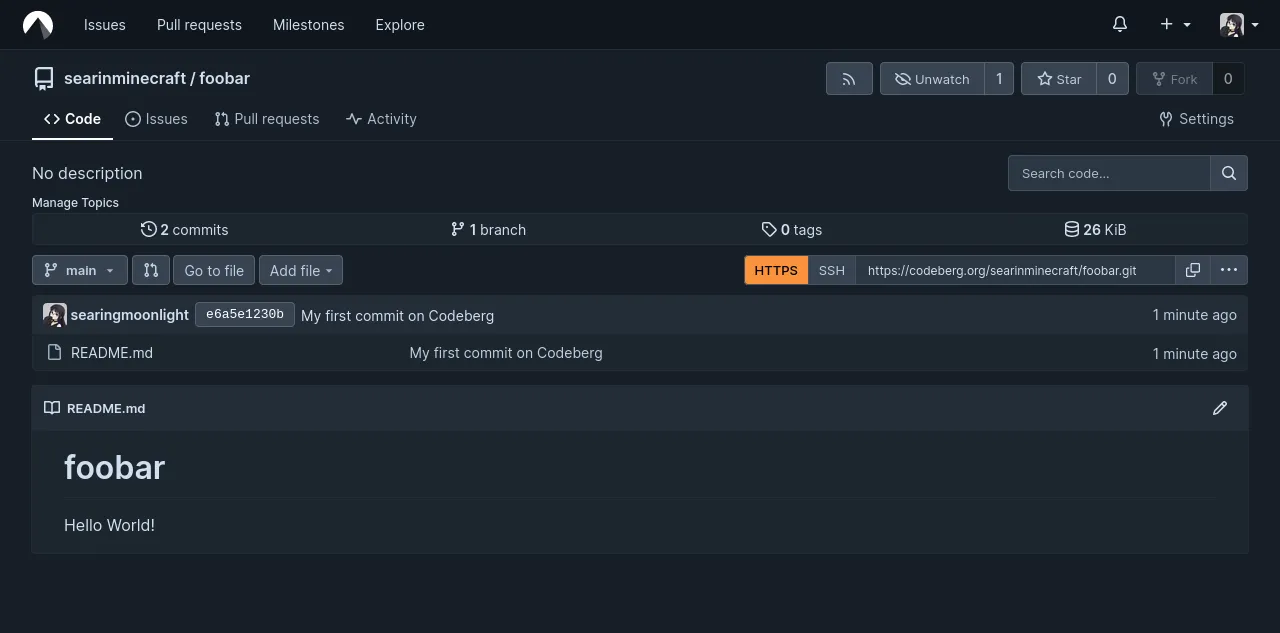Screen dimensions: 1280x633
Task: Click the RSS feed icon
Action: coord(848,78)
